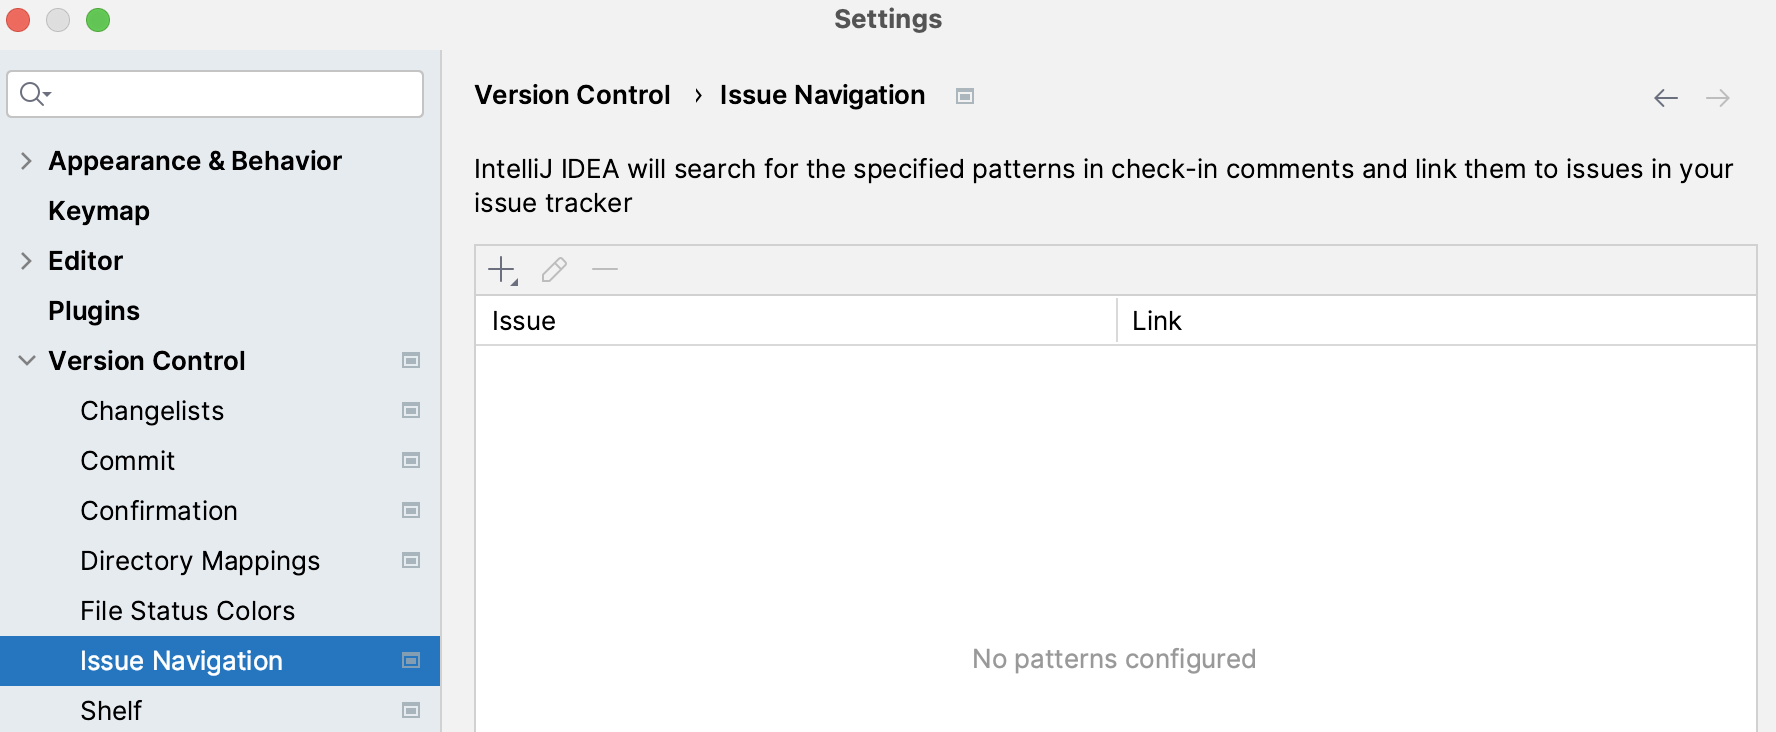Image resolution: width=1776 pixels, height=732 pixels.
Task: Click the magnifier icon in settings search
Action: pos(32,93)
